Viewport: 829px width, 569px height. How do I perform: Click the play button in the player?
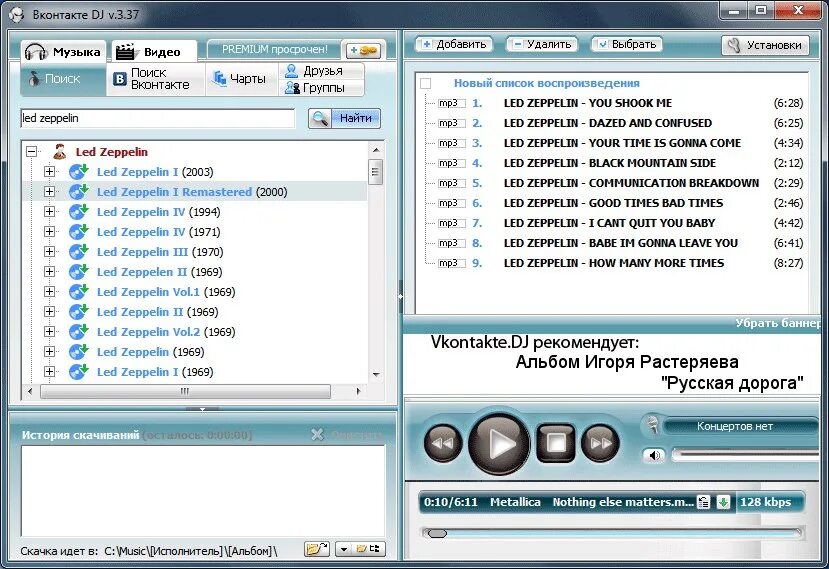click(x=499, y=444)
